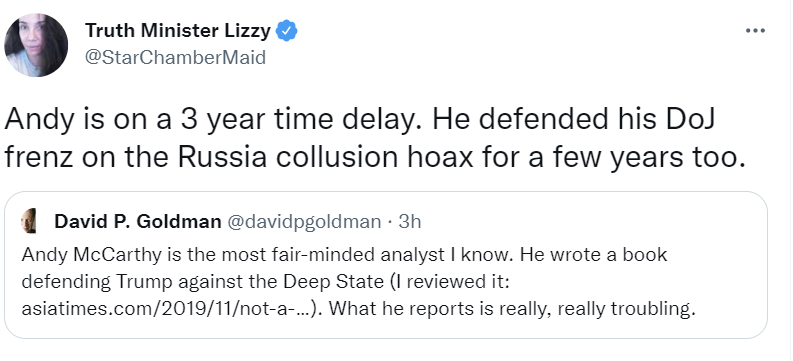Open Truth Minister Lizzy's profile picture

[x=36, y=45]
